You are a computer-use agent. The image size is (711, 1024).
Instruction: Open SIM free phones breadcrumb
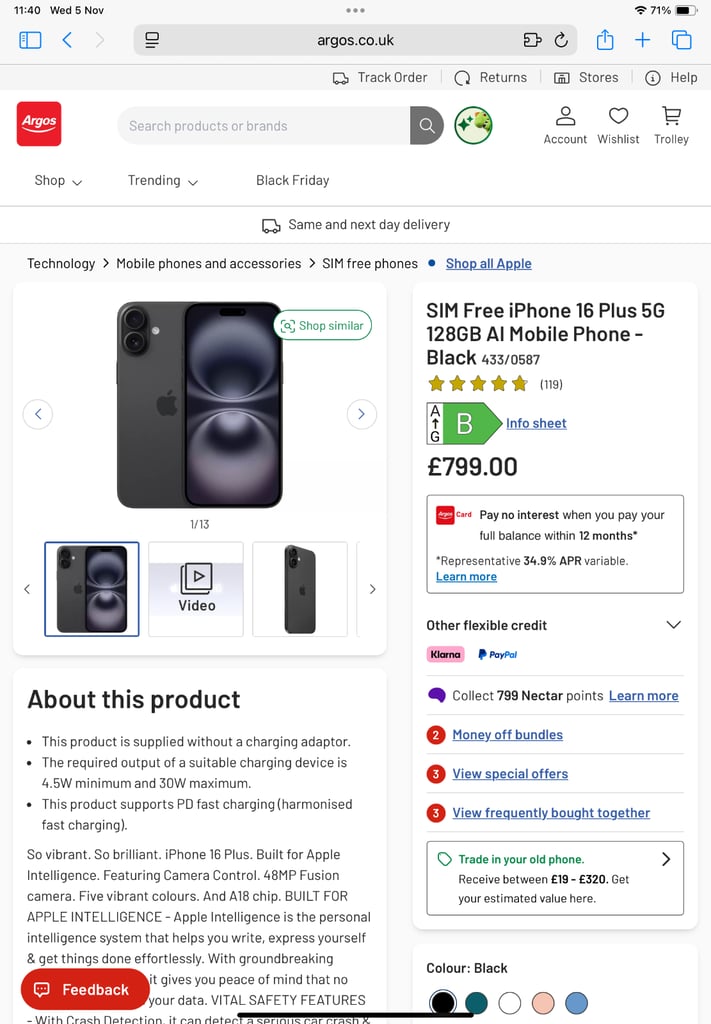[369, 263]
